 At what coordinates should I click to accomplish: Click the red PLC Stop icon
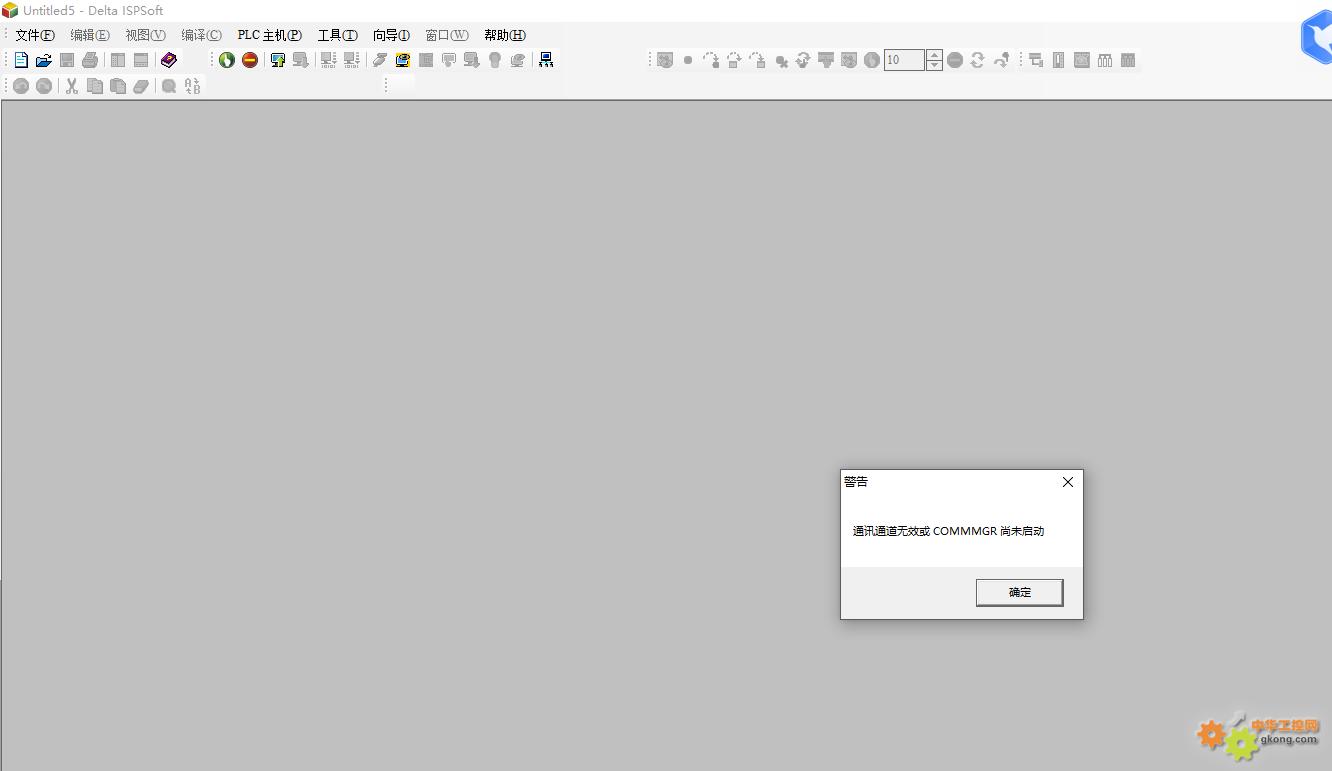[x=250, y=60]
